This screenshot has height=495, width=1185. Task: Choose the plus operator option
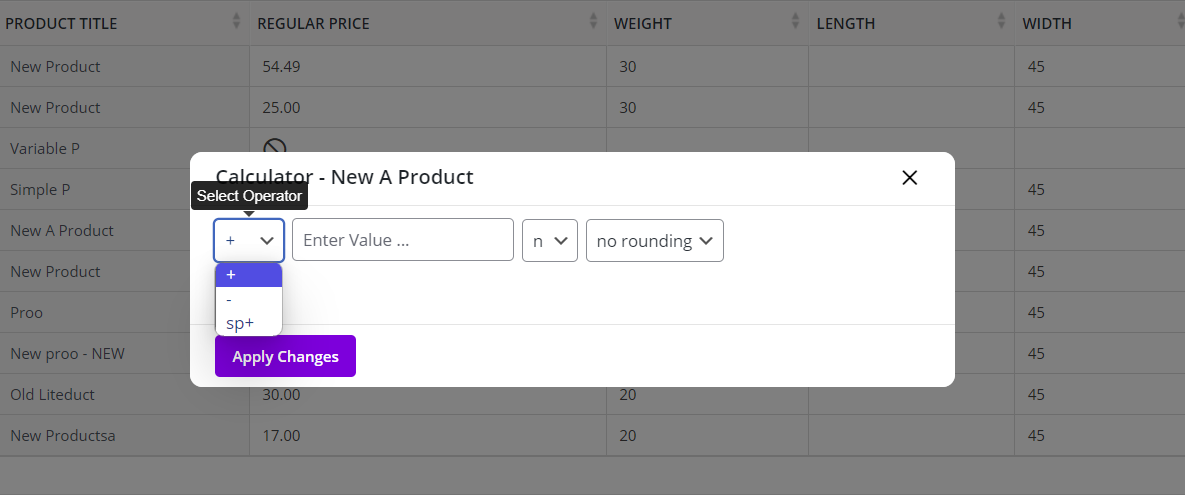249,275
